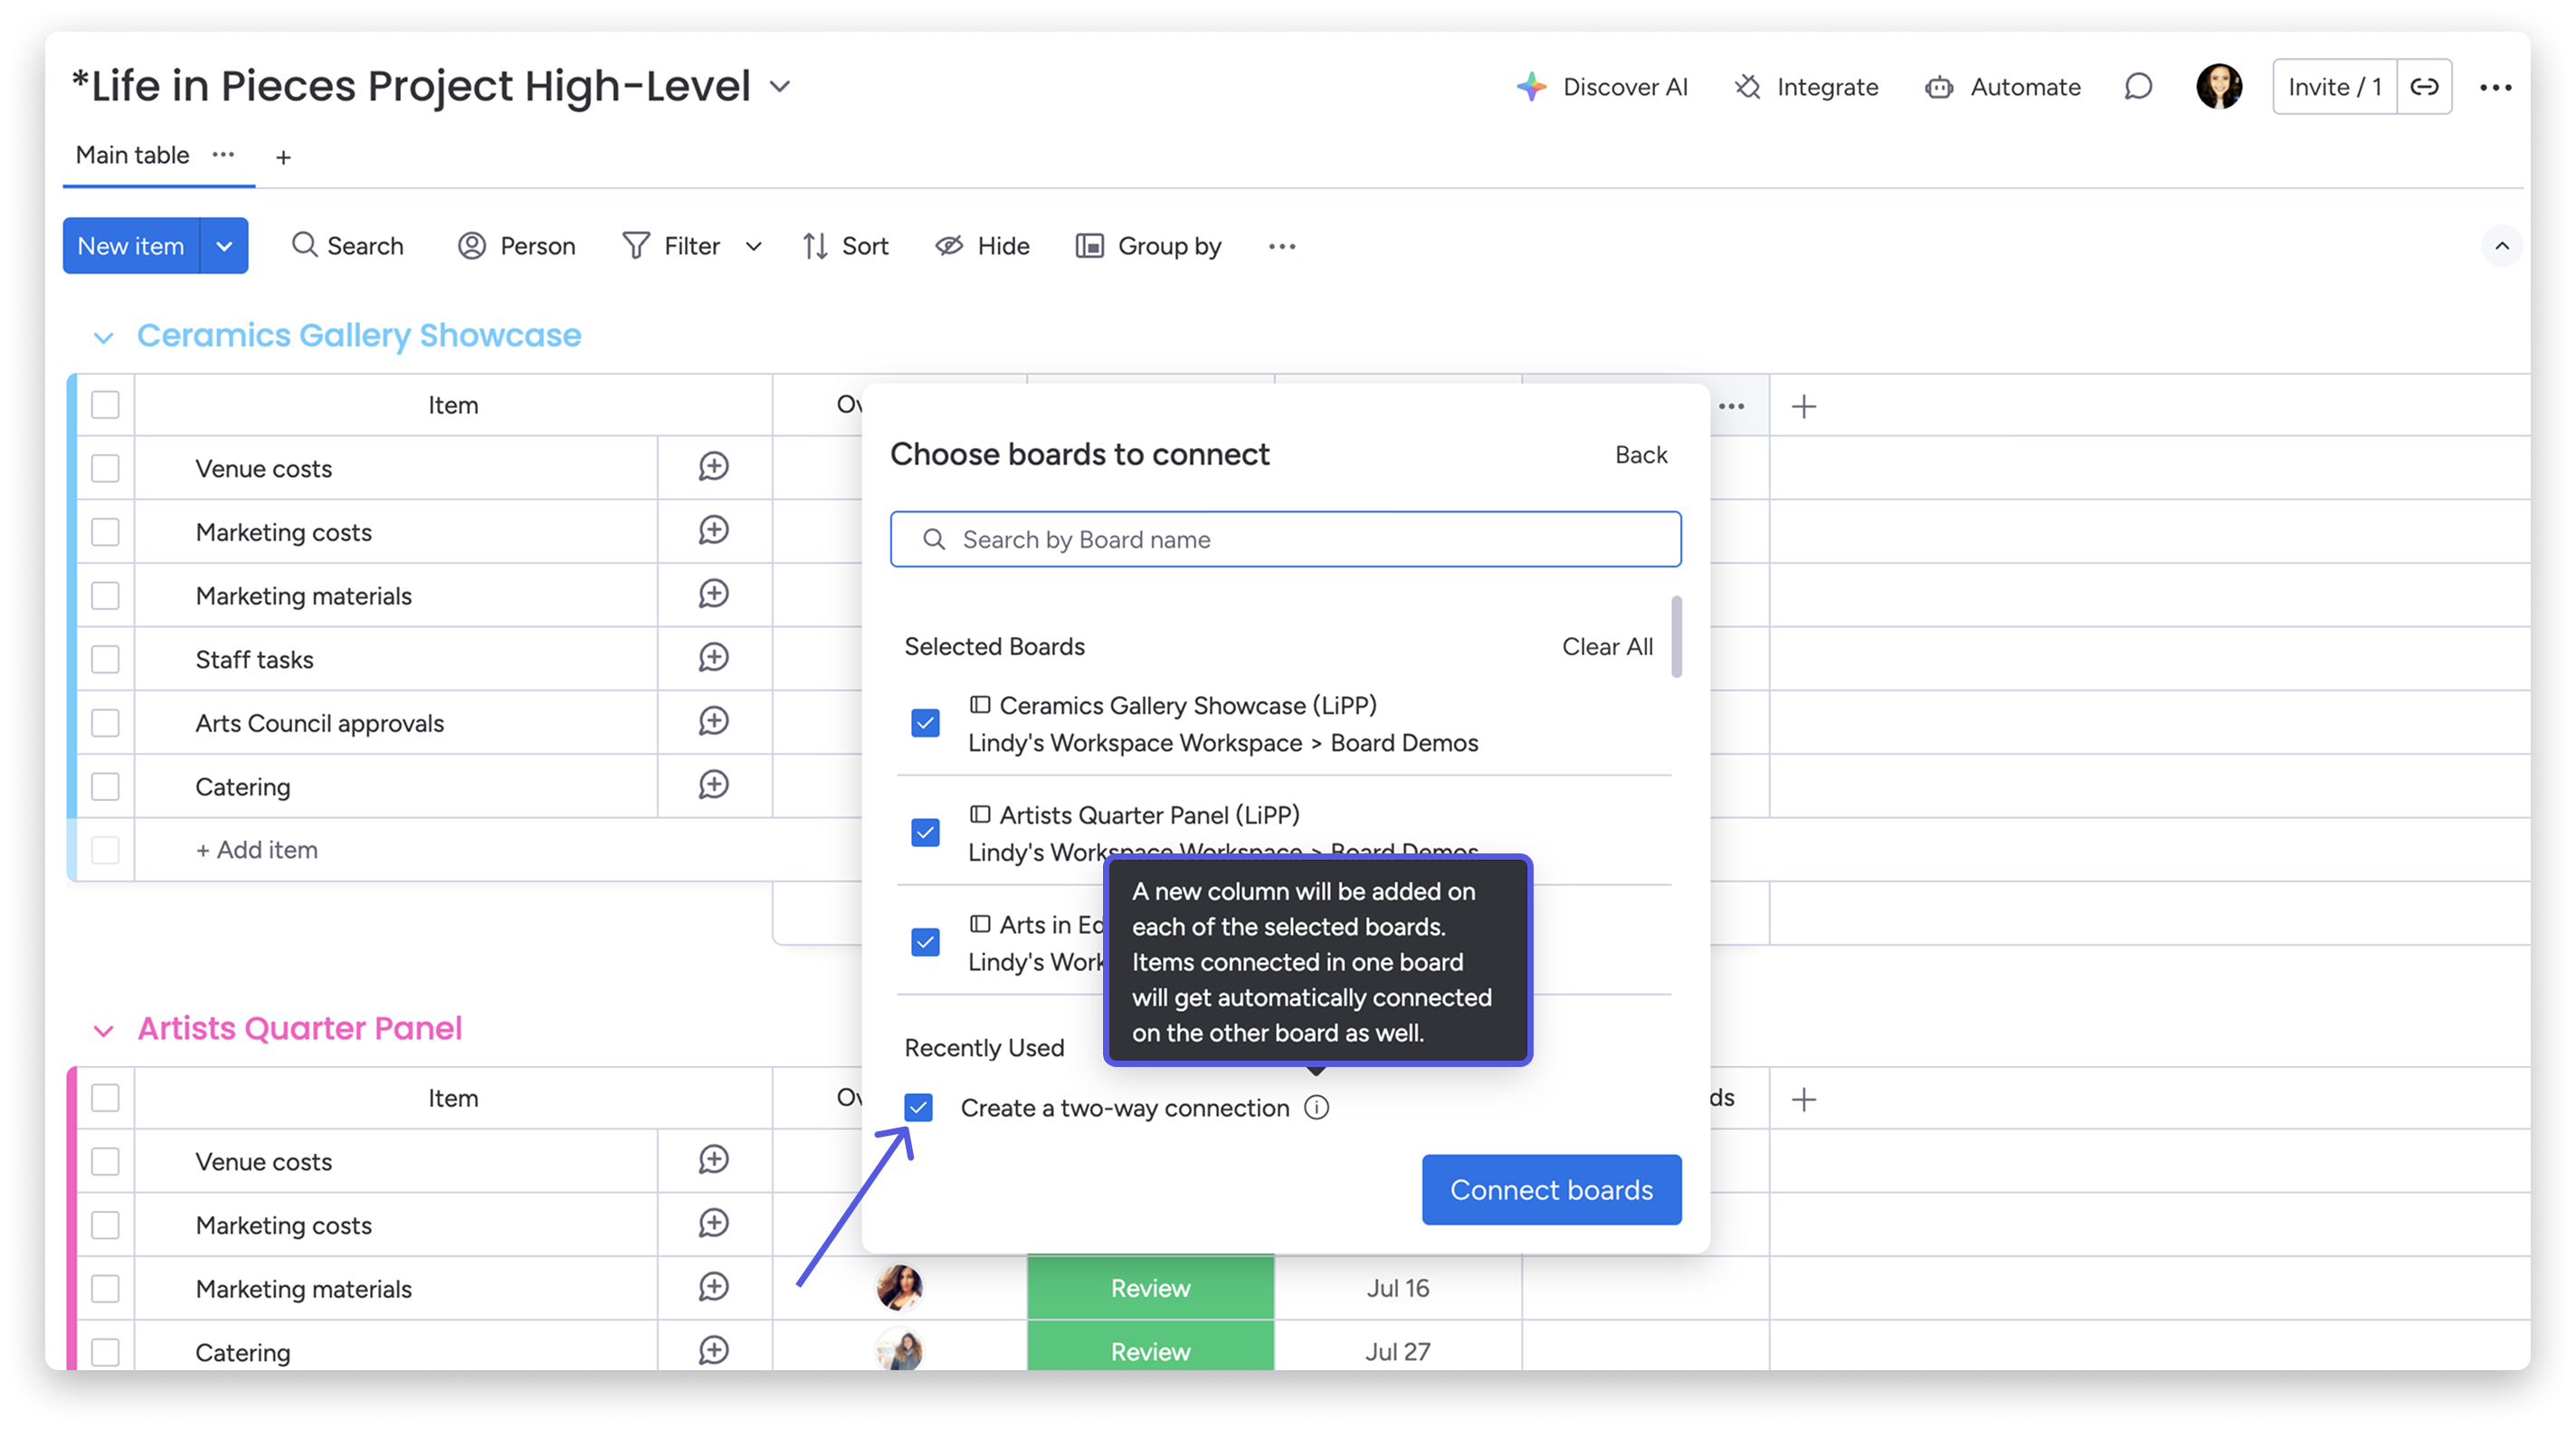Select Ceramics Venue costs row checkbox
The image size is (2576, 1429).
click(x=105, y=468)
